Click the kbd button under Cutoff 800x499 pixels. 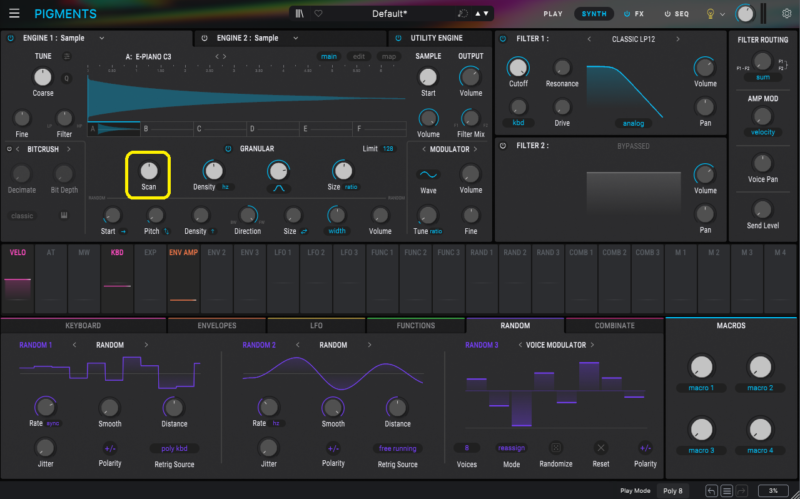[518, 123]
